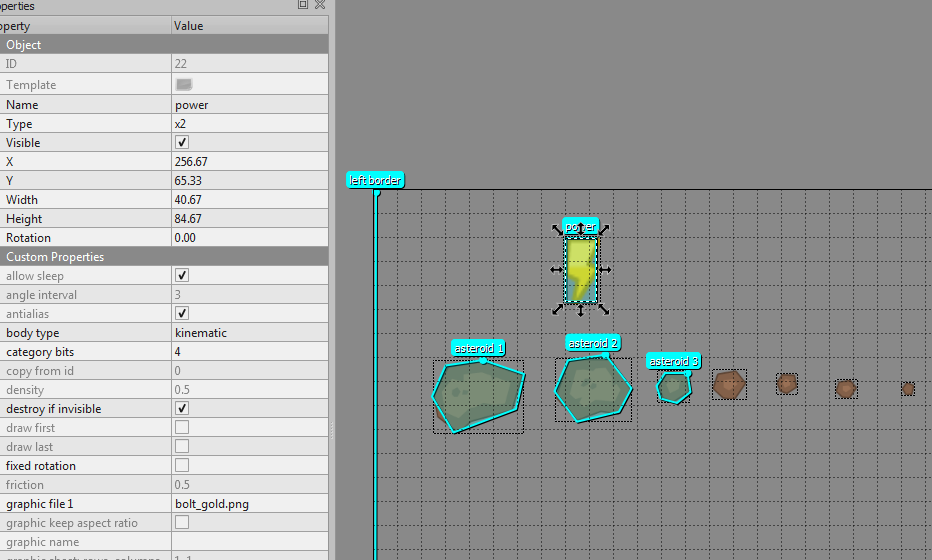Image resolution: width=932 pixels, height=560 pixels.
Task: Select the asteroid 2 label
Action: pos(593,343)
